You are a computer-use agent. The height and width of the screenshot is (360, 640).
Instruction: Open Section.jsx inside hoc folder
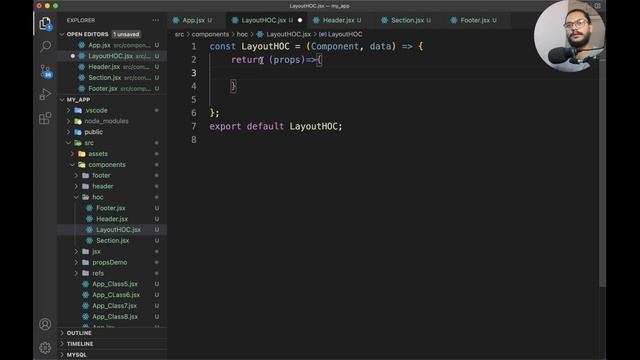(112, 241)
